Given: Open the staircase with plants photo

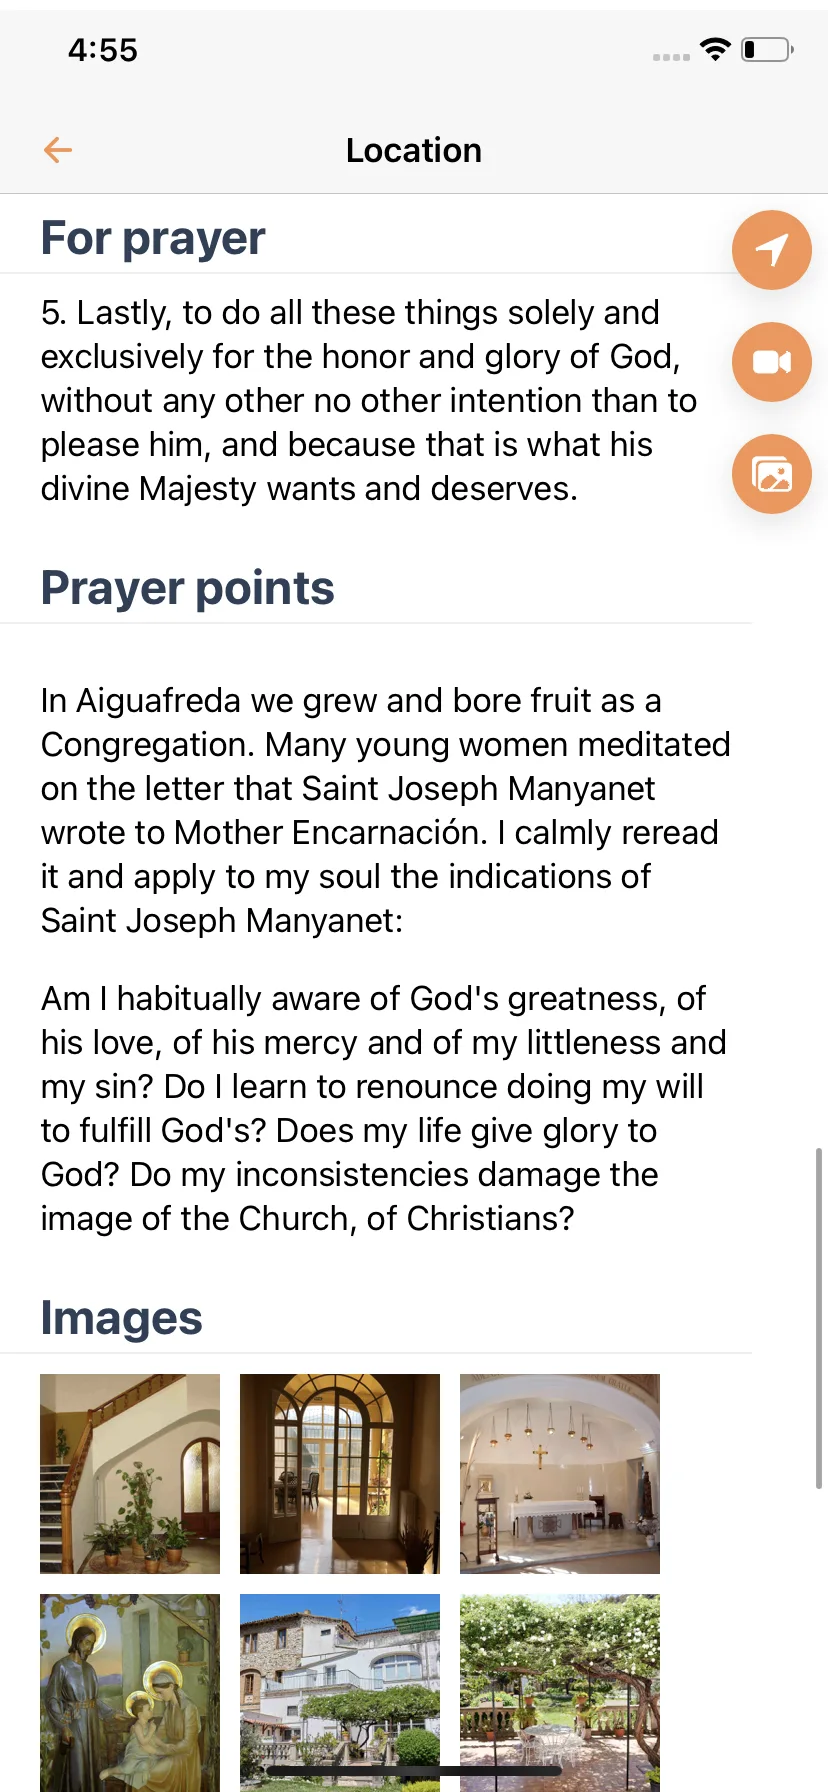Looking at the screenshot, I should 130,1474.
